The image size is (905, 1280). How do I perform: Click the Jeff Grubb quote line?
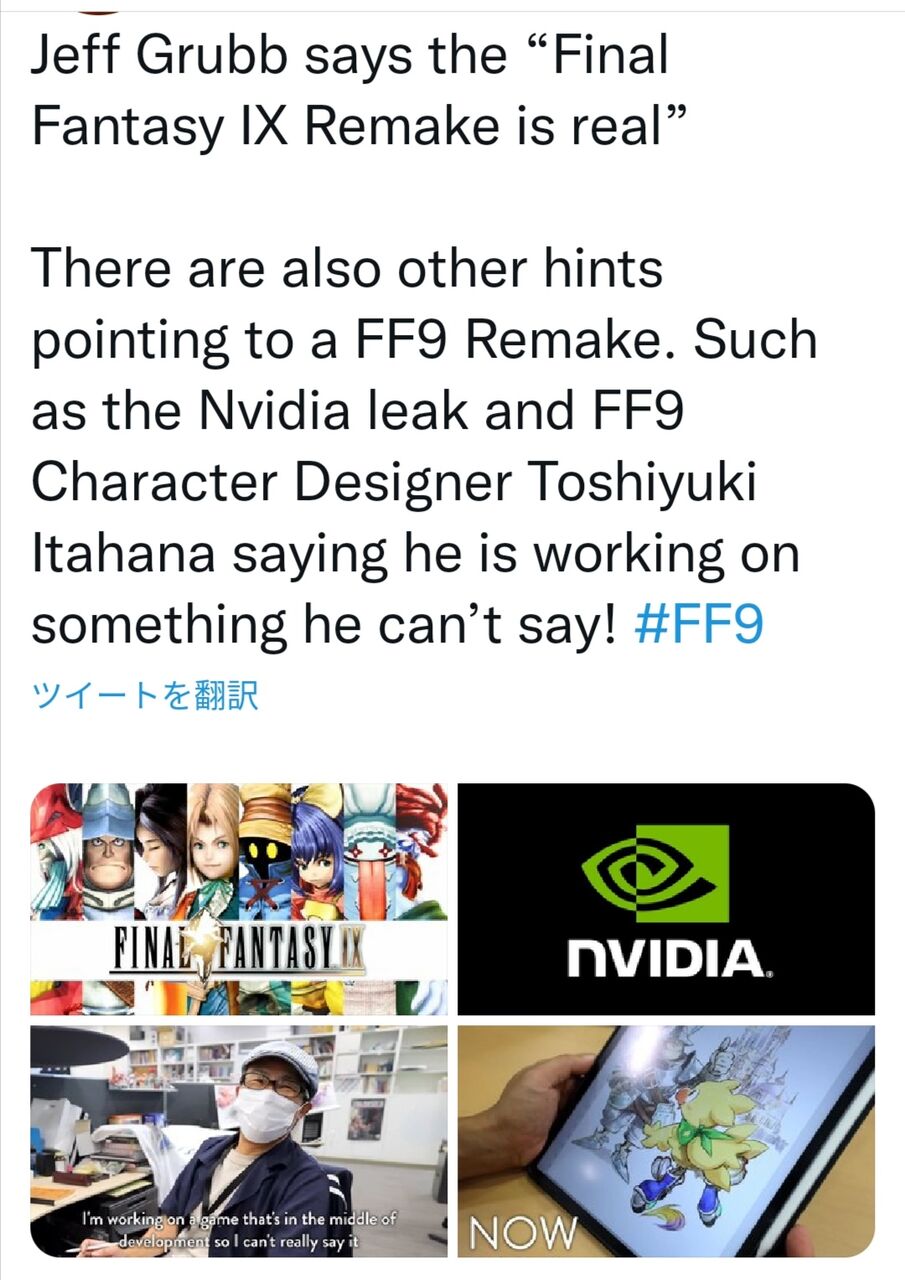(x=350, y=90)
